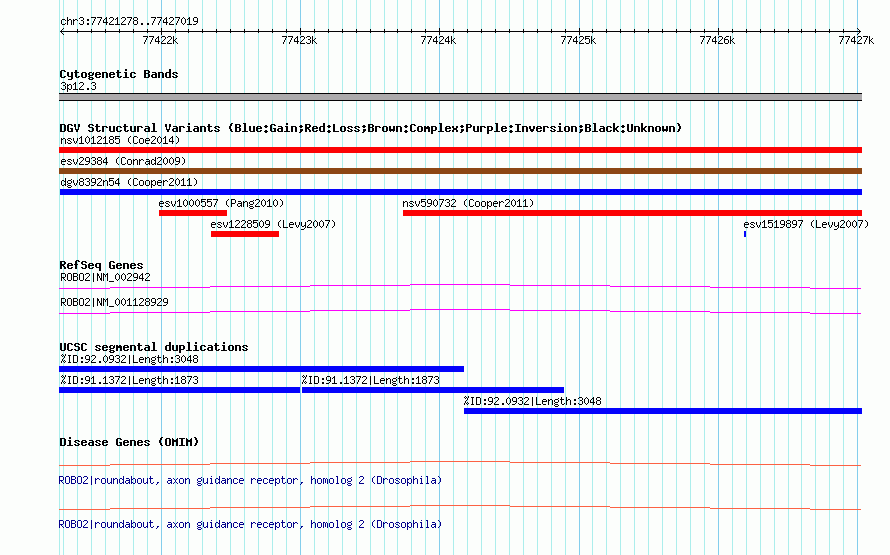Click the Disease Genes (OMIM) track title
890x555 pixels.
[x=129, y=442]
